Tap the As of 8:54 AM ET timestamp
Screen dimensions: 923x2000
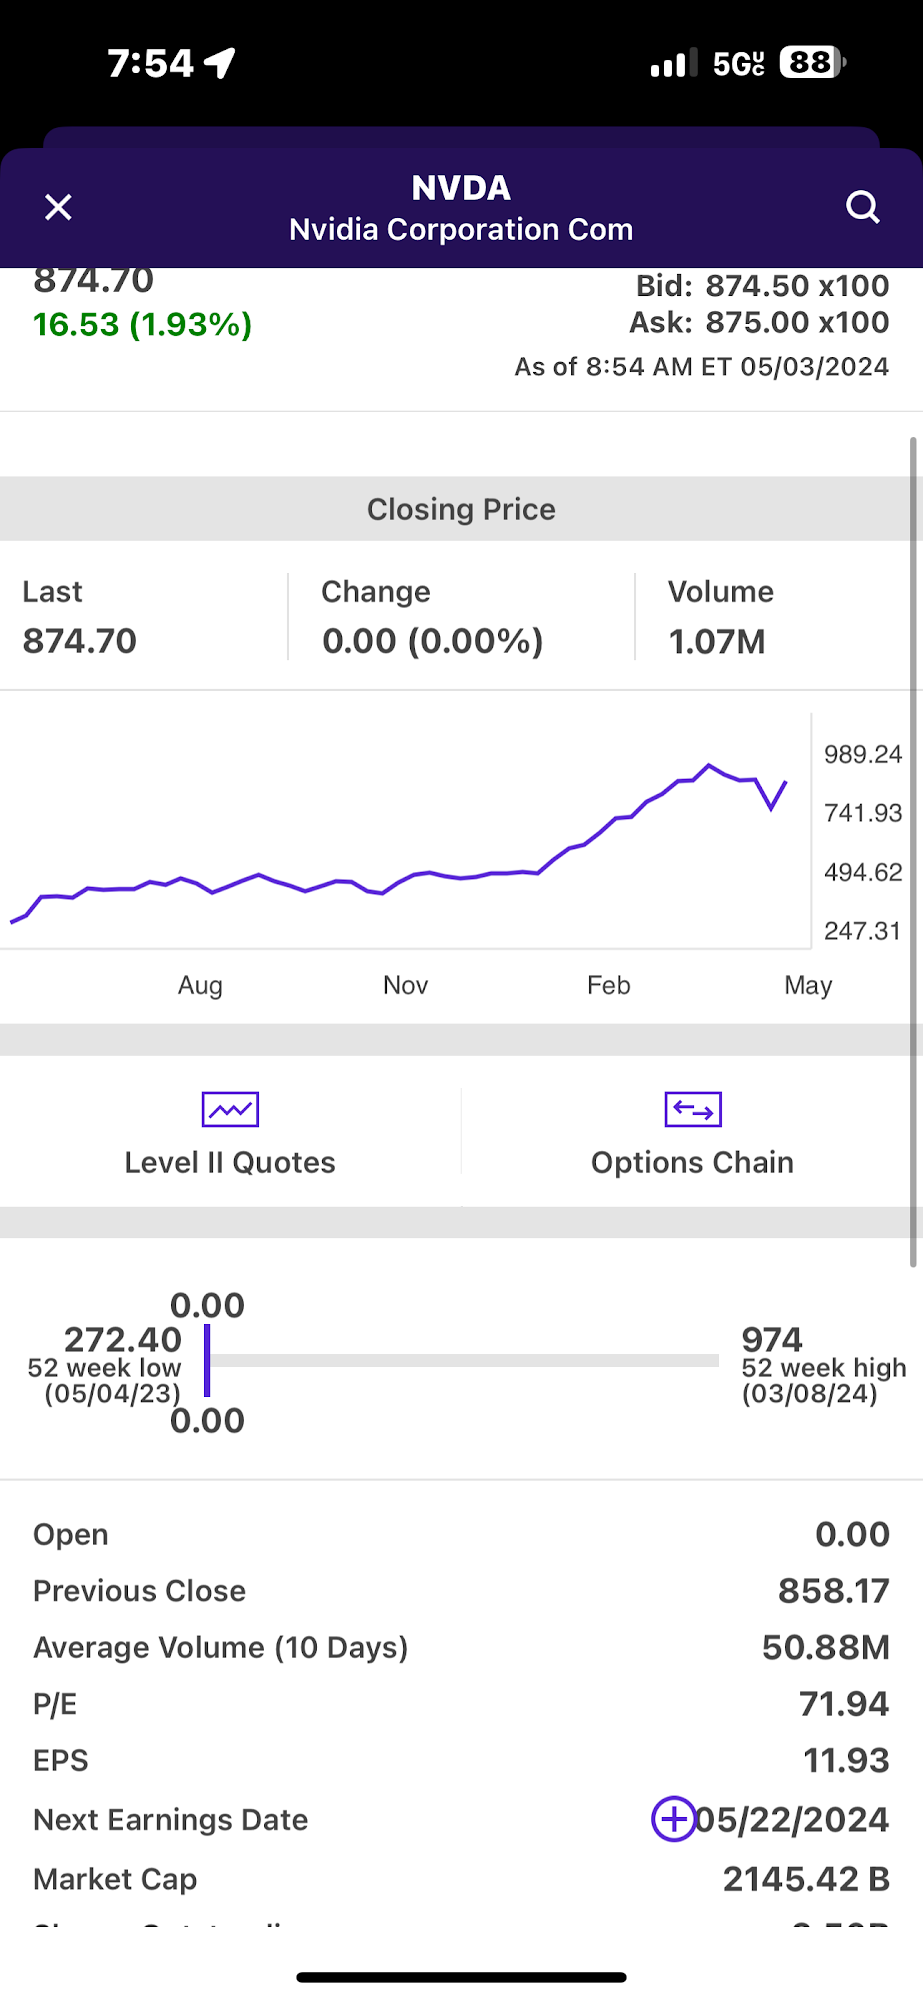point(701,367)
